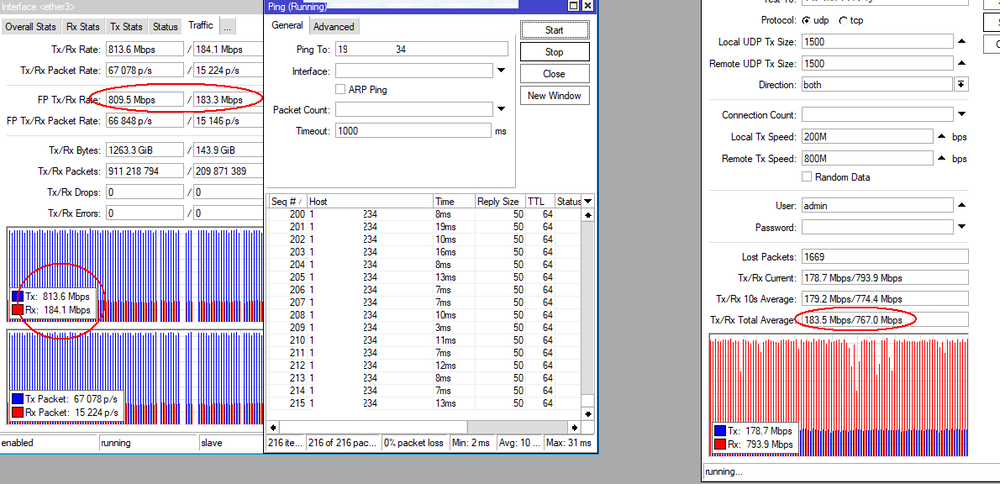The image size is (1000, 484).
Task: Sort ping results by Seq # column
Action: pos(287,202)
